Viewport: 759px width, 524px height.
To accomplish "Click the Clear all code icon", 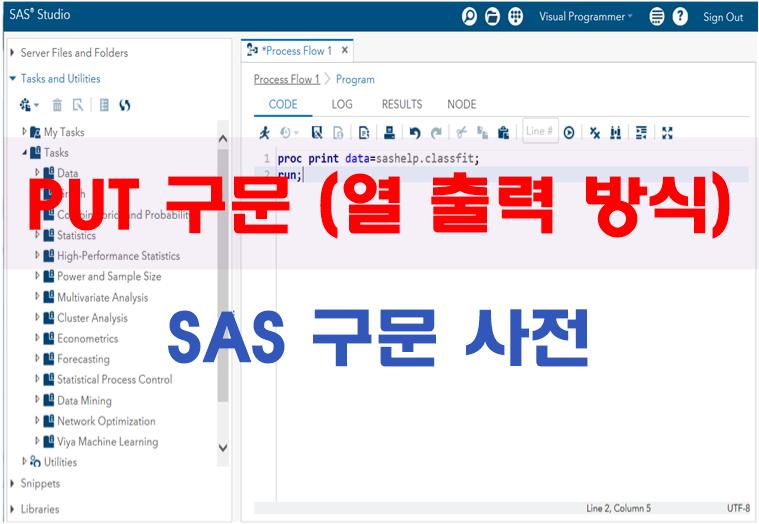I will pyautogui.click(x=595, y=133).
